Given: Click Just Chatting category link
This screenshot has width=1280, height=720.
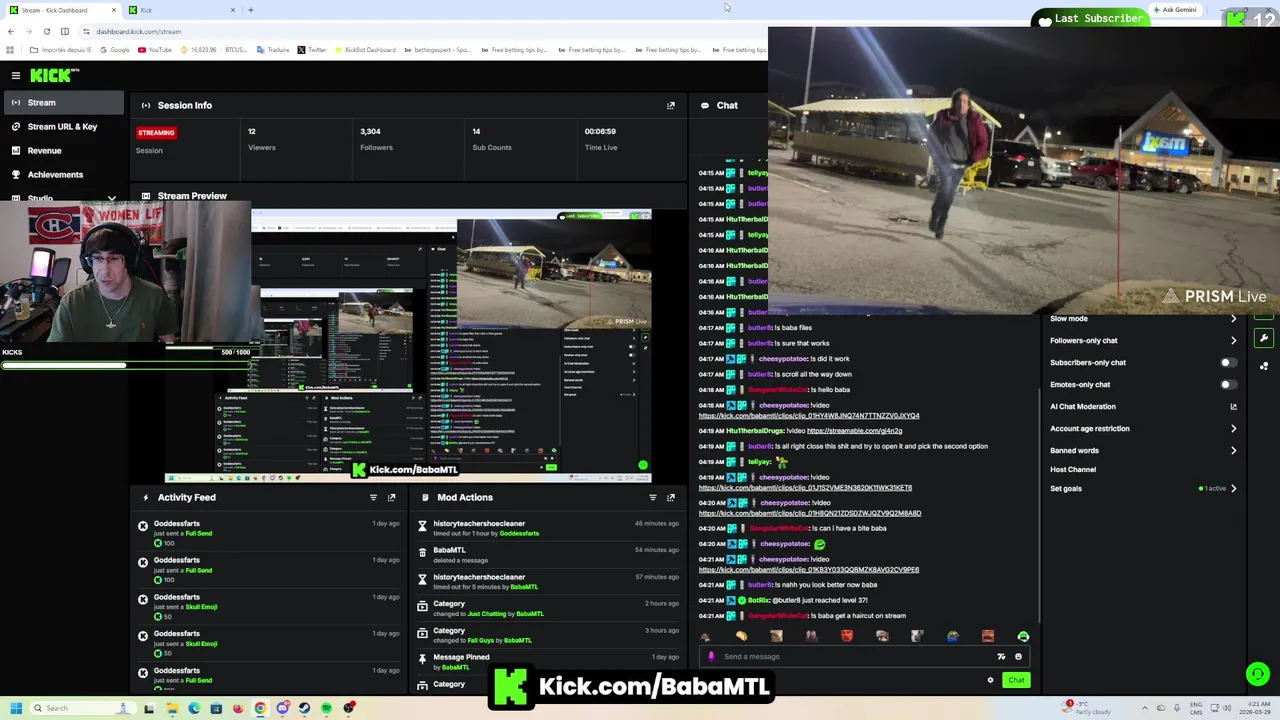Looking at the screenshot, I should 487,614.
